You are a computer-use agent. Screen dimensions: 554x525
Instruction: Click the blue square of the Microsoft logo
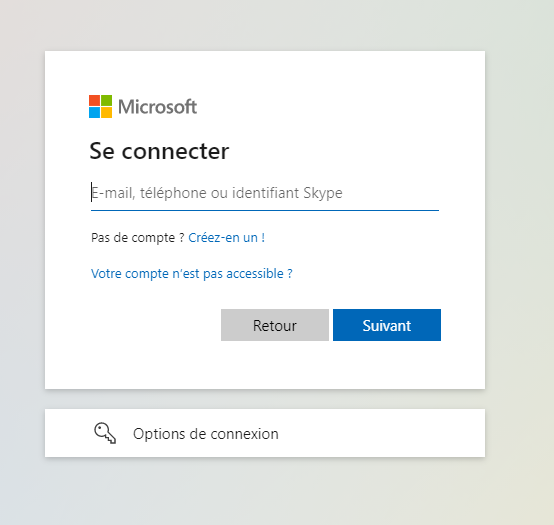click(94, 112)
